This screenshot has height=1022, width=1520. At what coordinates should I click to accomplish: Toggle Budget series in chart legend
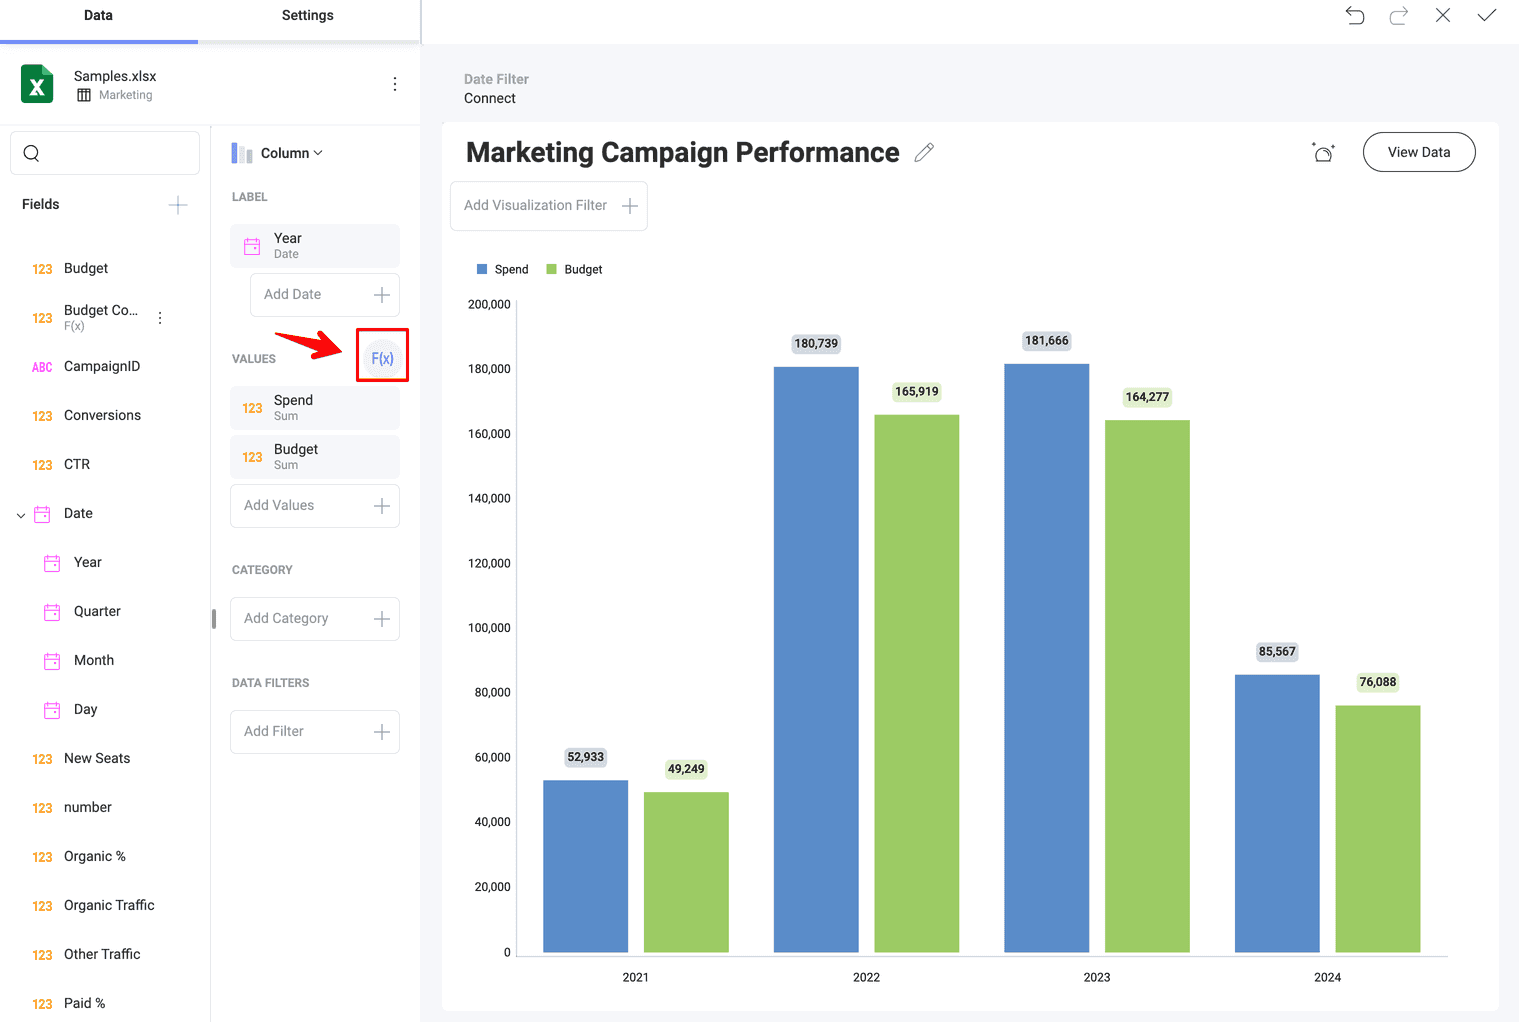point(574,269)
